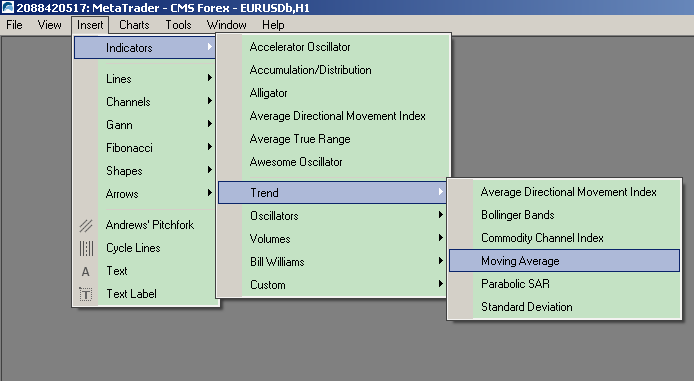694x381 pixels.
Task: Expand the Channels submenu
Action: (145, 102)
